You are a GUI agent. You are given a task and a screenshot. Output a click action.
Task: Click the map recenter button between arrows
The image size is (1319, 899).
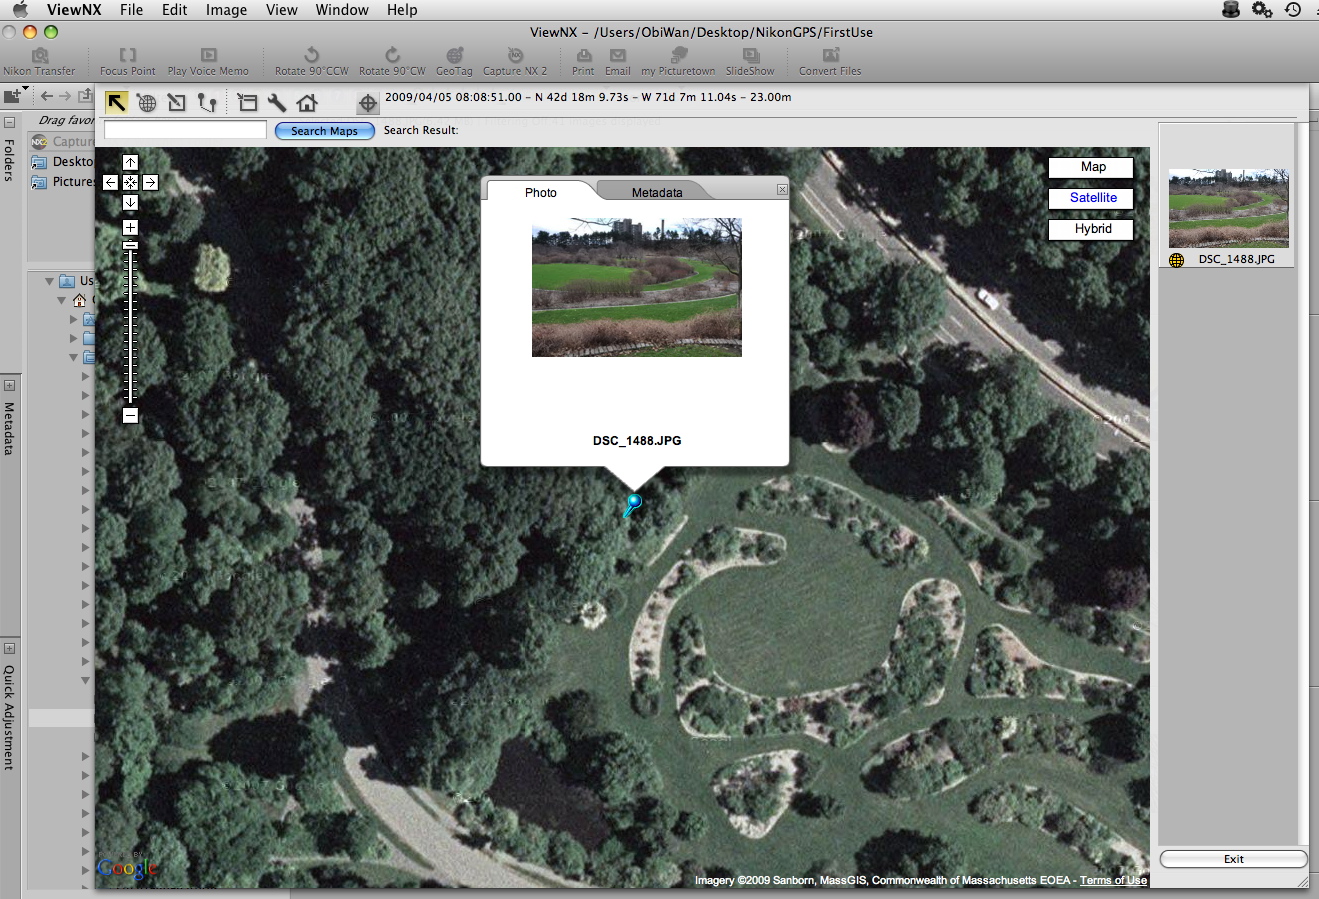click(x=130, y=183)
